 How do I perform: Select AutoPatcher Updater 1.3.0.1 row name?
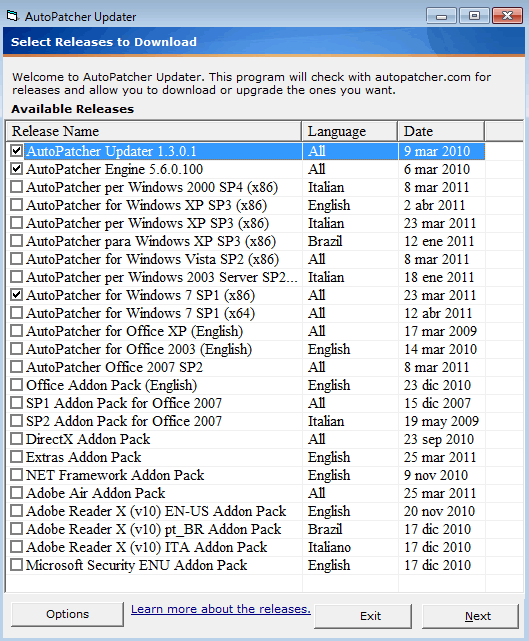click(111, 151)
